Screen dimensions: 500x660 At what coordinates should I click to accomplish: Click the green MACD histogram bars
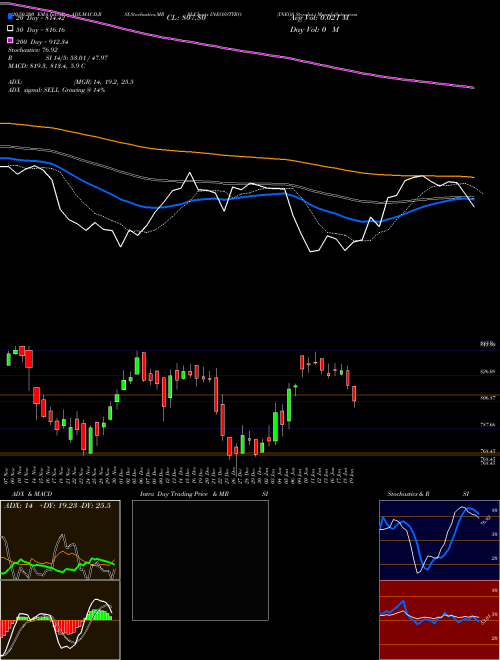[99, 615]
